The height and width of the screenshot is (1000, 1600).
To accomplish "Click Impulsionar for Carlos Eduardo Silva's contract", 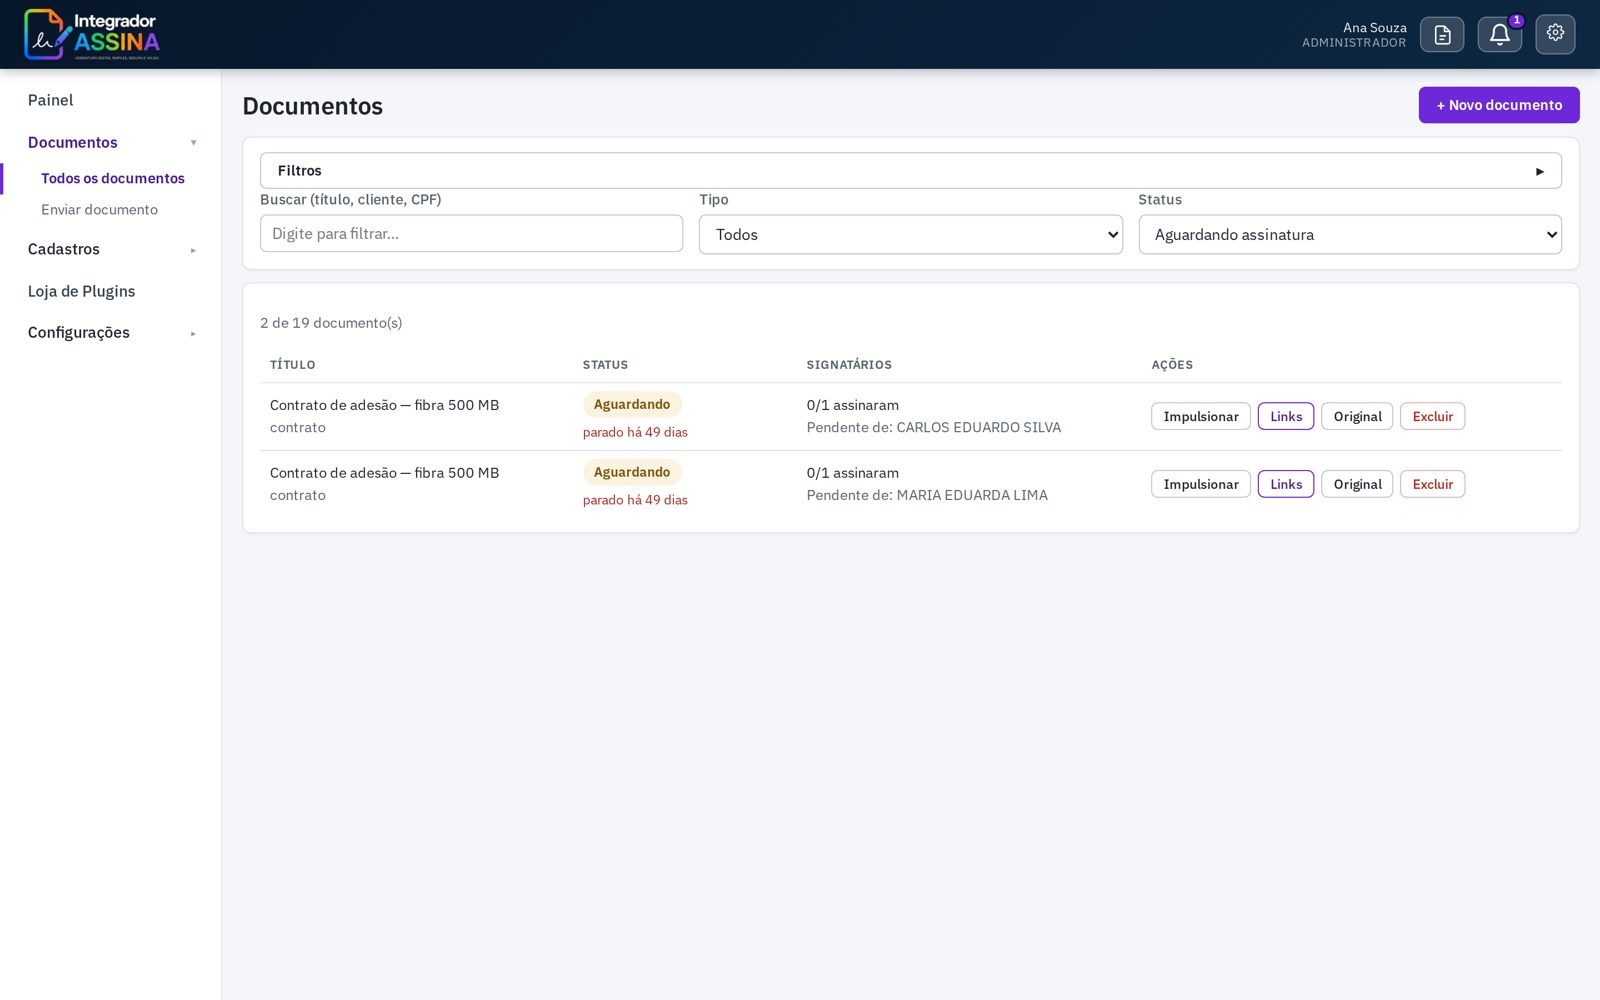I will (x=1200, y=416).
